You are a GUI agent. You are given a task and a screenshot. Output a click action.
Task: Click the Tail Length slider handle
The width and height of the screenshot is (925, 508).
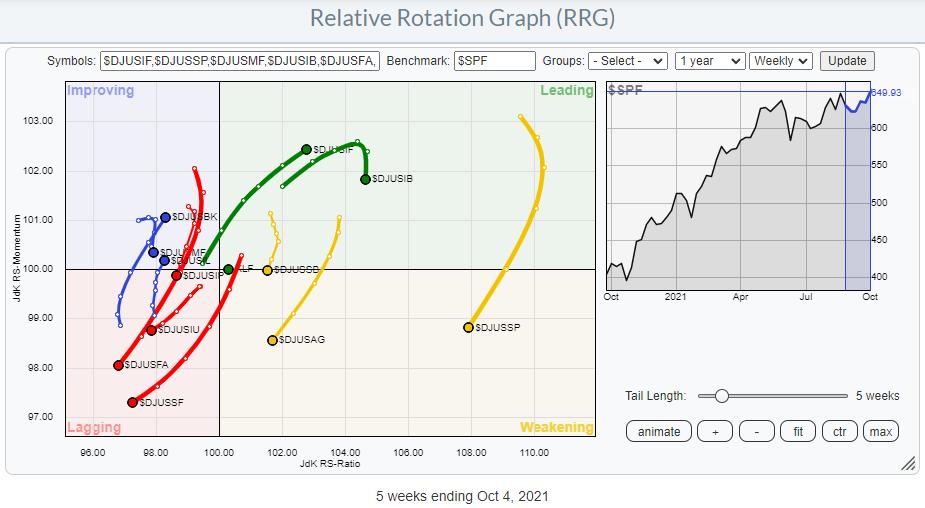[x=721, y=396]
